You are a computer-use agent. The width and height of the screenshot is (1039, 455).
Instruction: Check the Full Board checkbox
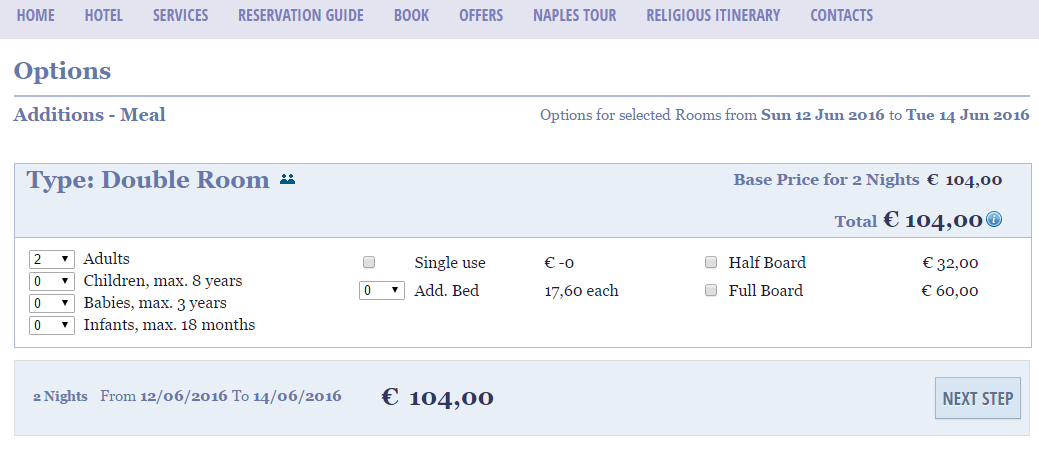tap(711, 290)
